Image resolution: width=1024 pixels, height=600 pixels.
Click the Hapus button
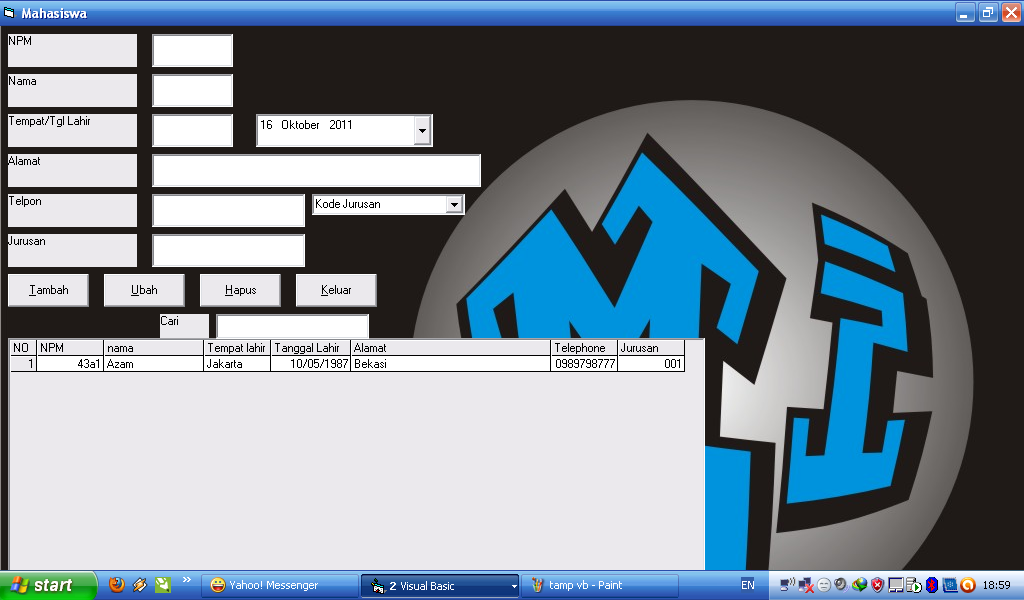point(240,290)
